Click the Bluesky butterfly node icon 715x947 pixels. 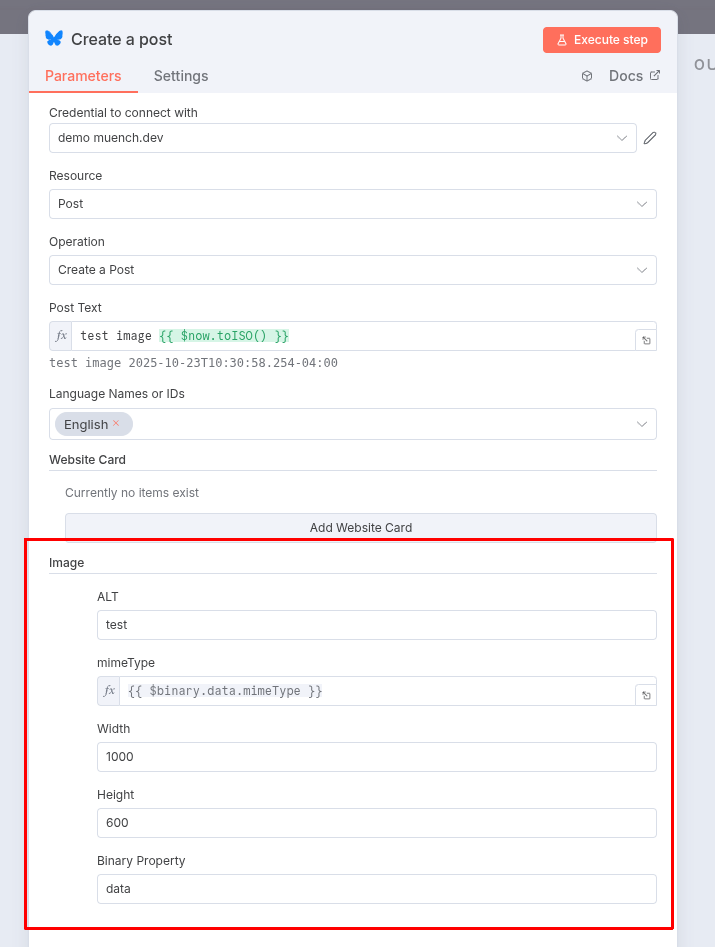coord(54,39)
